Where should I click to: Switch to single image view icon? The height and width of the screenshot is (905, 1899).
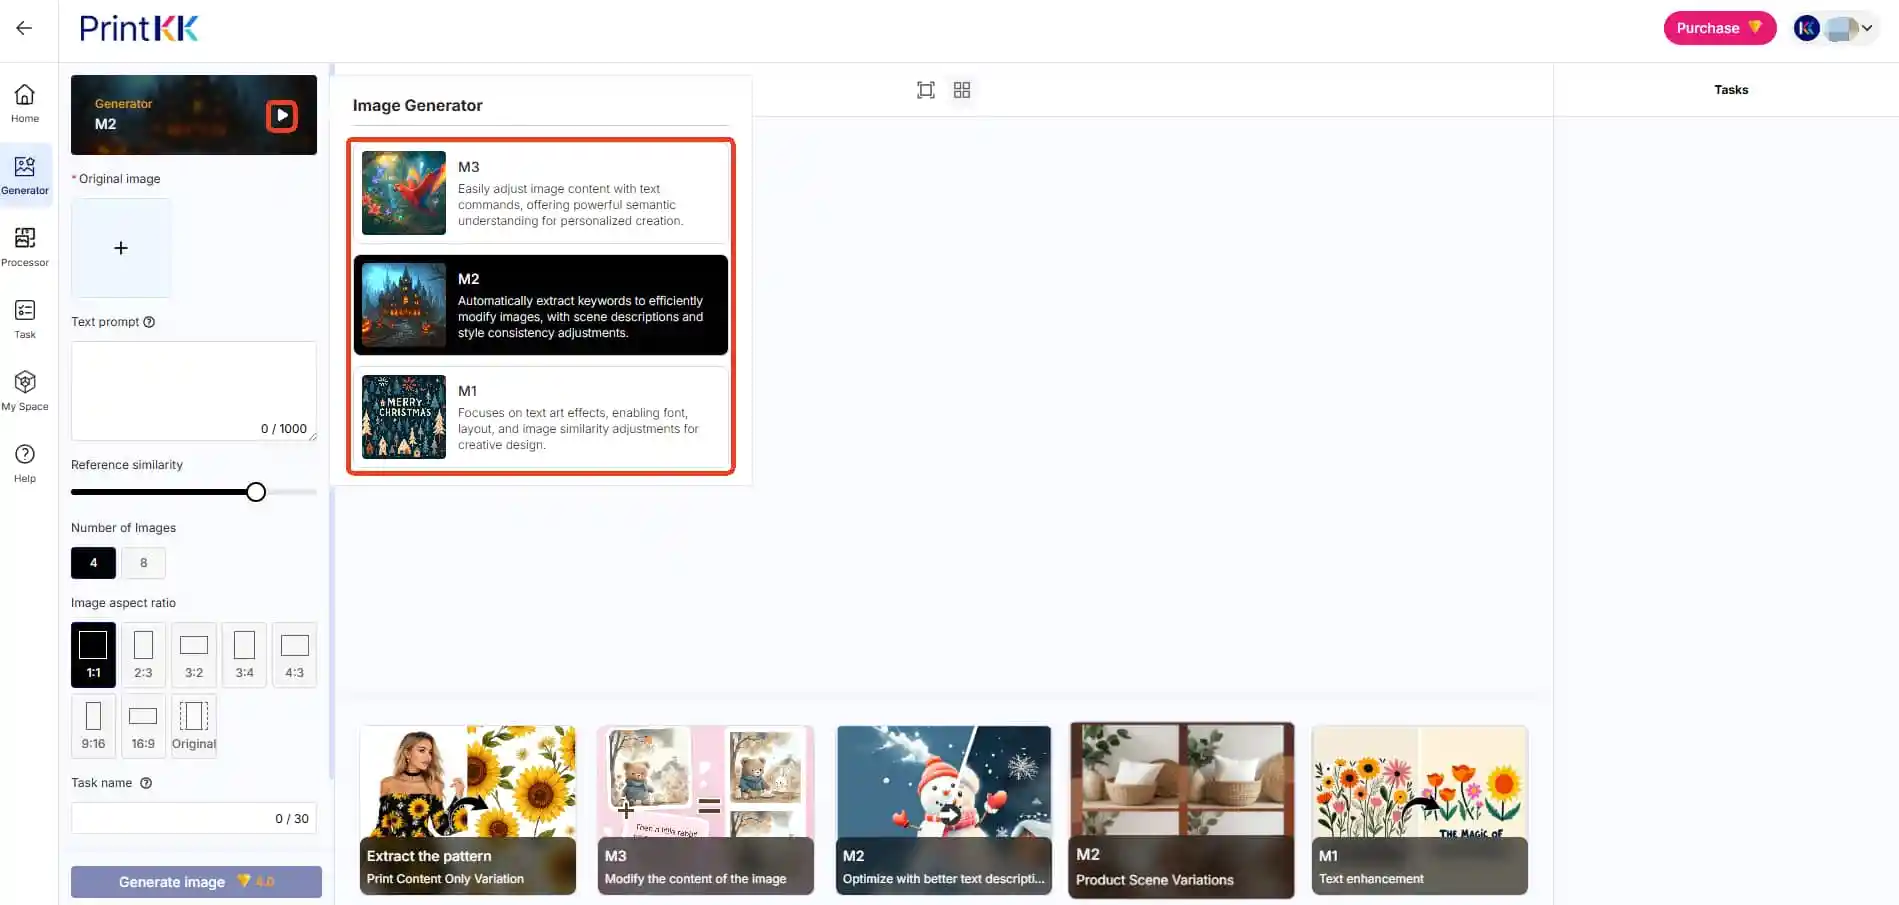point(925,90)
